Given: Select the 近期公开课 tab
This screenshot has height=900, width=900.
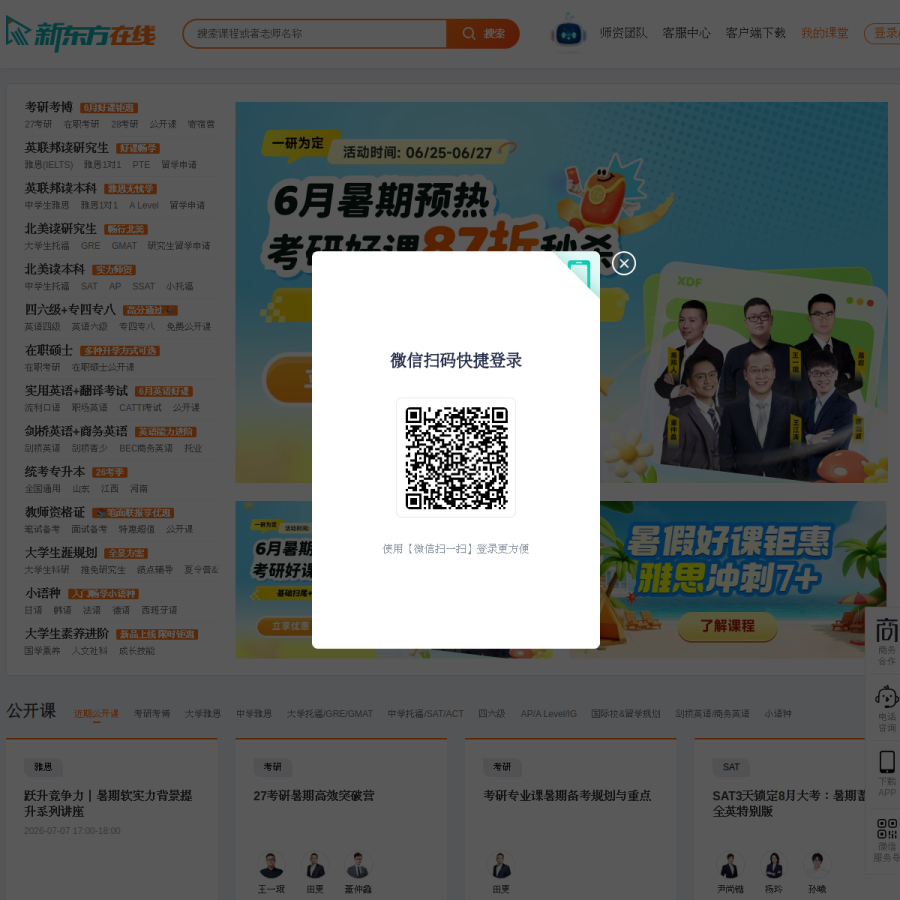Looking at the screenshot, I should pos(96,713).
